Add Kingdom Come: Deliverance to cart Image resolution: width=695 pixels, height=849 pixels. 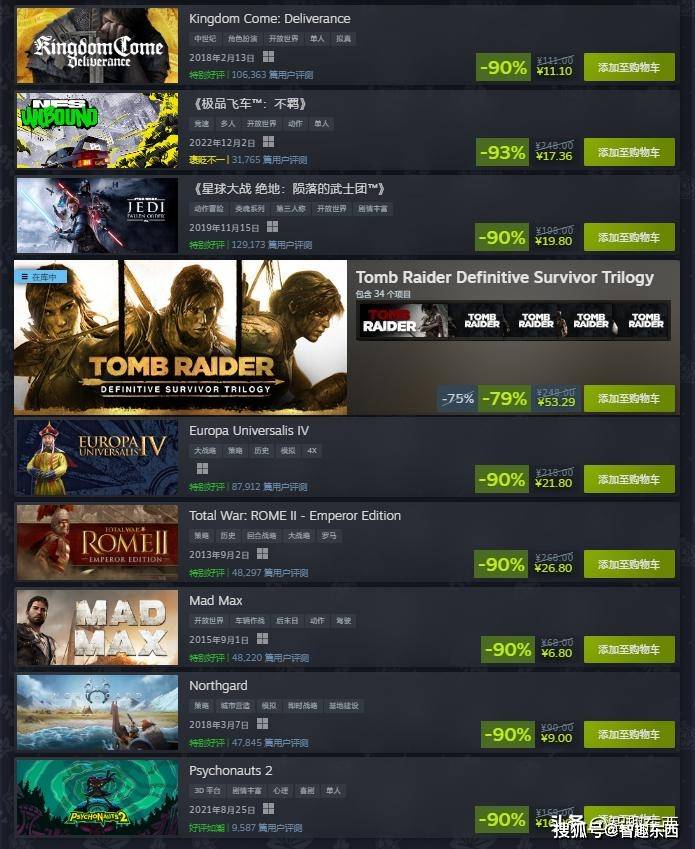click(629, 67)
